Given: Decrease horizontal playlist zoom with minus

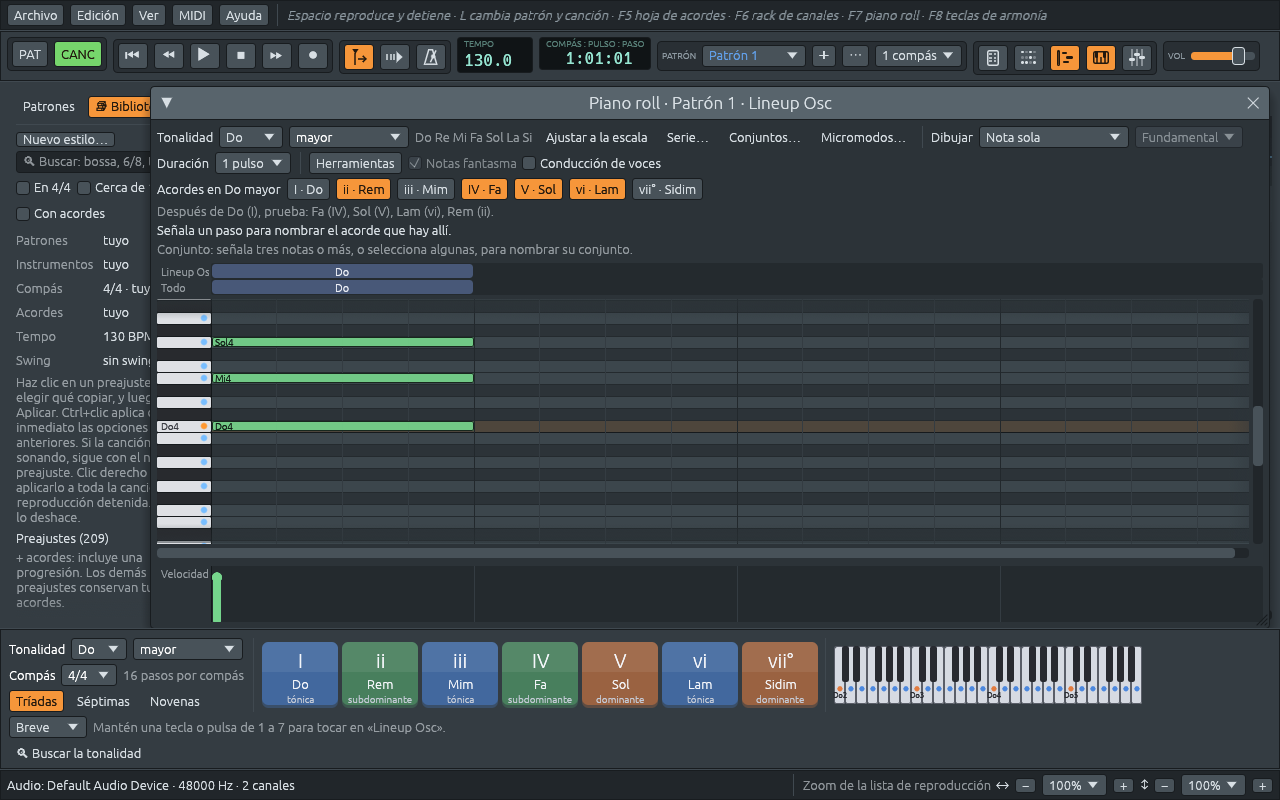Looking at the screenshot, I should (x=1026, y=786).
